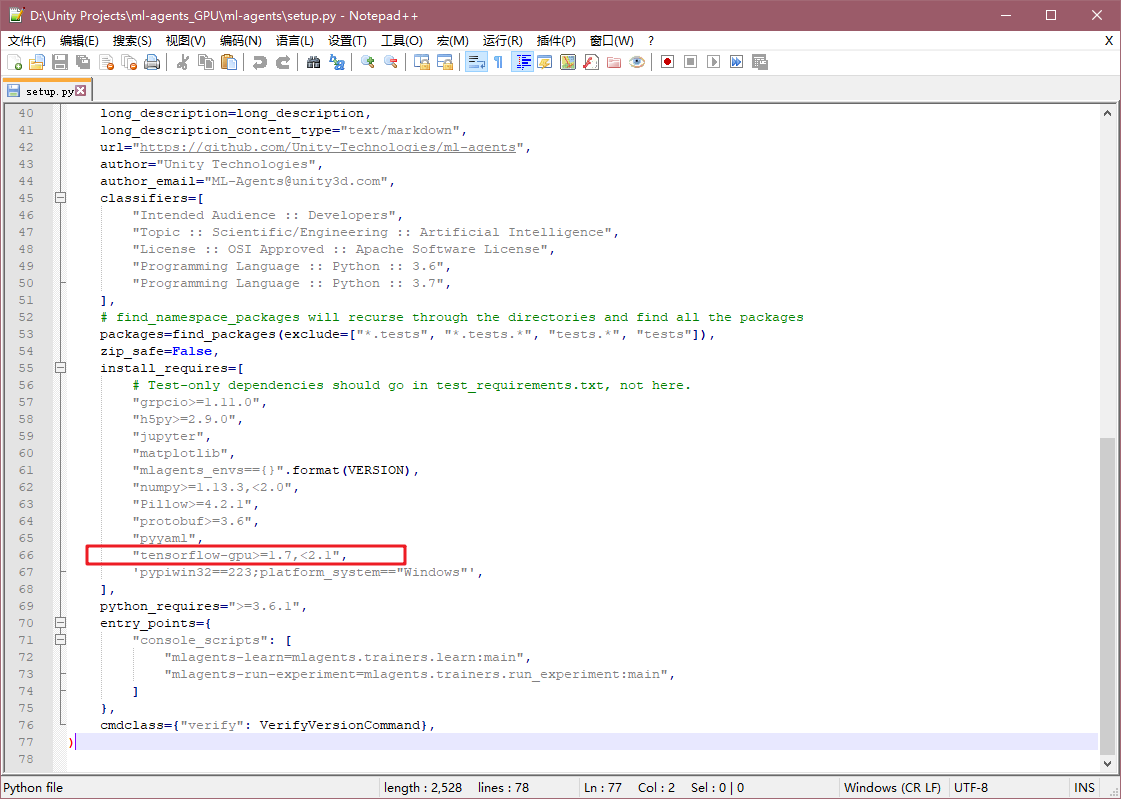Open the 编辑(E) menu
The height and width of the screenshot is (799, 1121).
pyautogui.click(x=79, y=41)
